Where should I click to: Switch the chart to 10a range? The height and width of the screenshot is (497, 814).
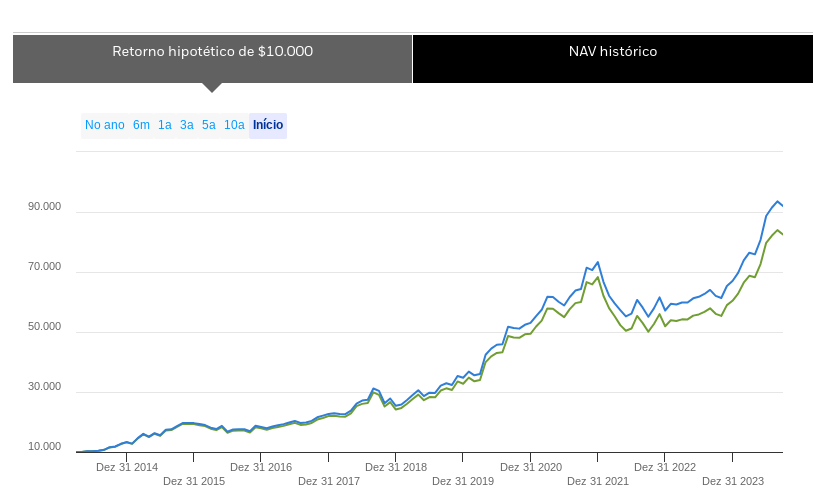[x=234, y=125]
